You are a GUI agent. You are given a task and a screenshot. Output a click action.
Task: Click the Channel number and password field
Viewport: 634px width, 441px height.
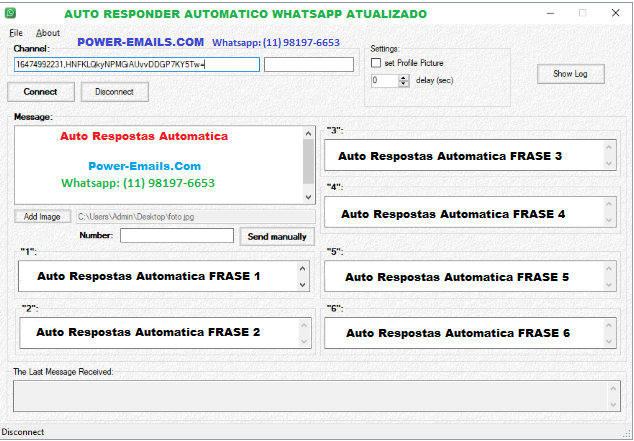137,65
